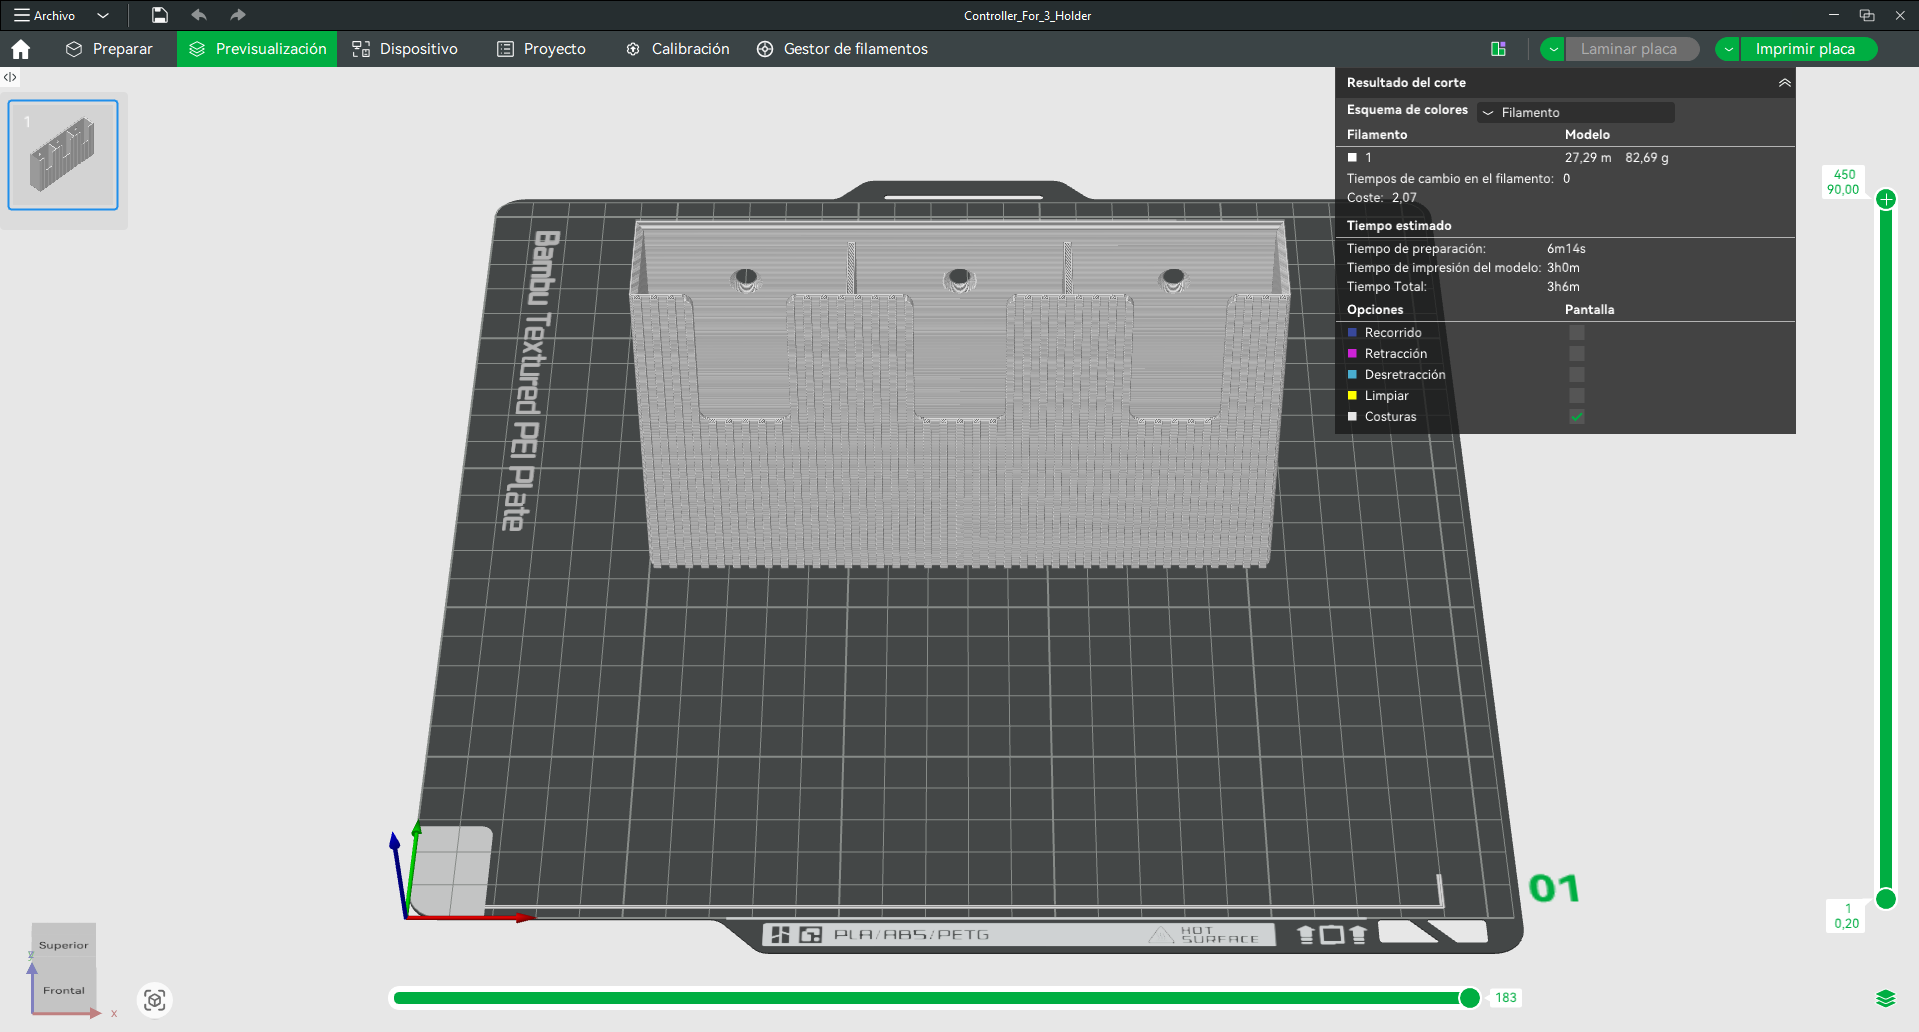Uncheck the Costuras display checkbox
Viewport: 1919px width, 1032px height.
click(1577, 417)
